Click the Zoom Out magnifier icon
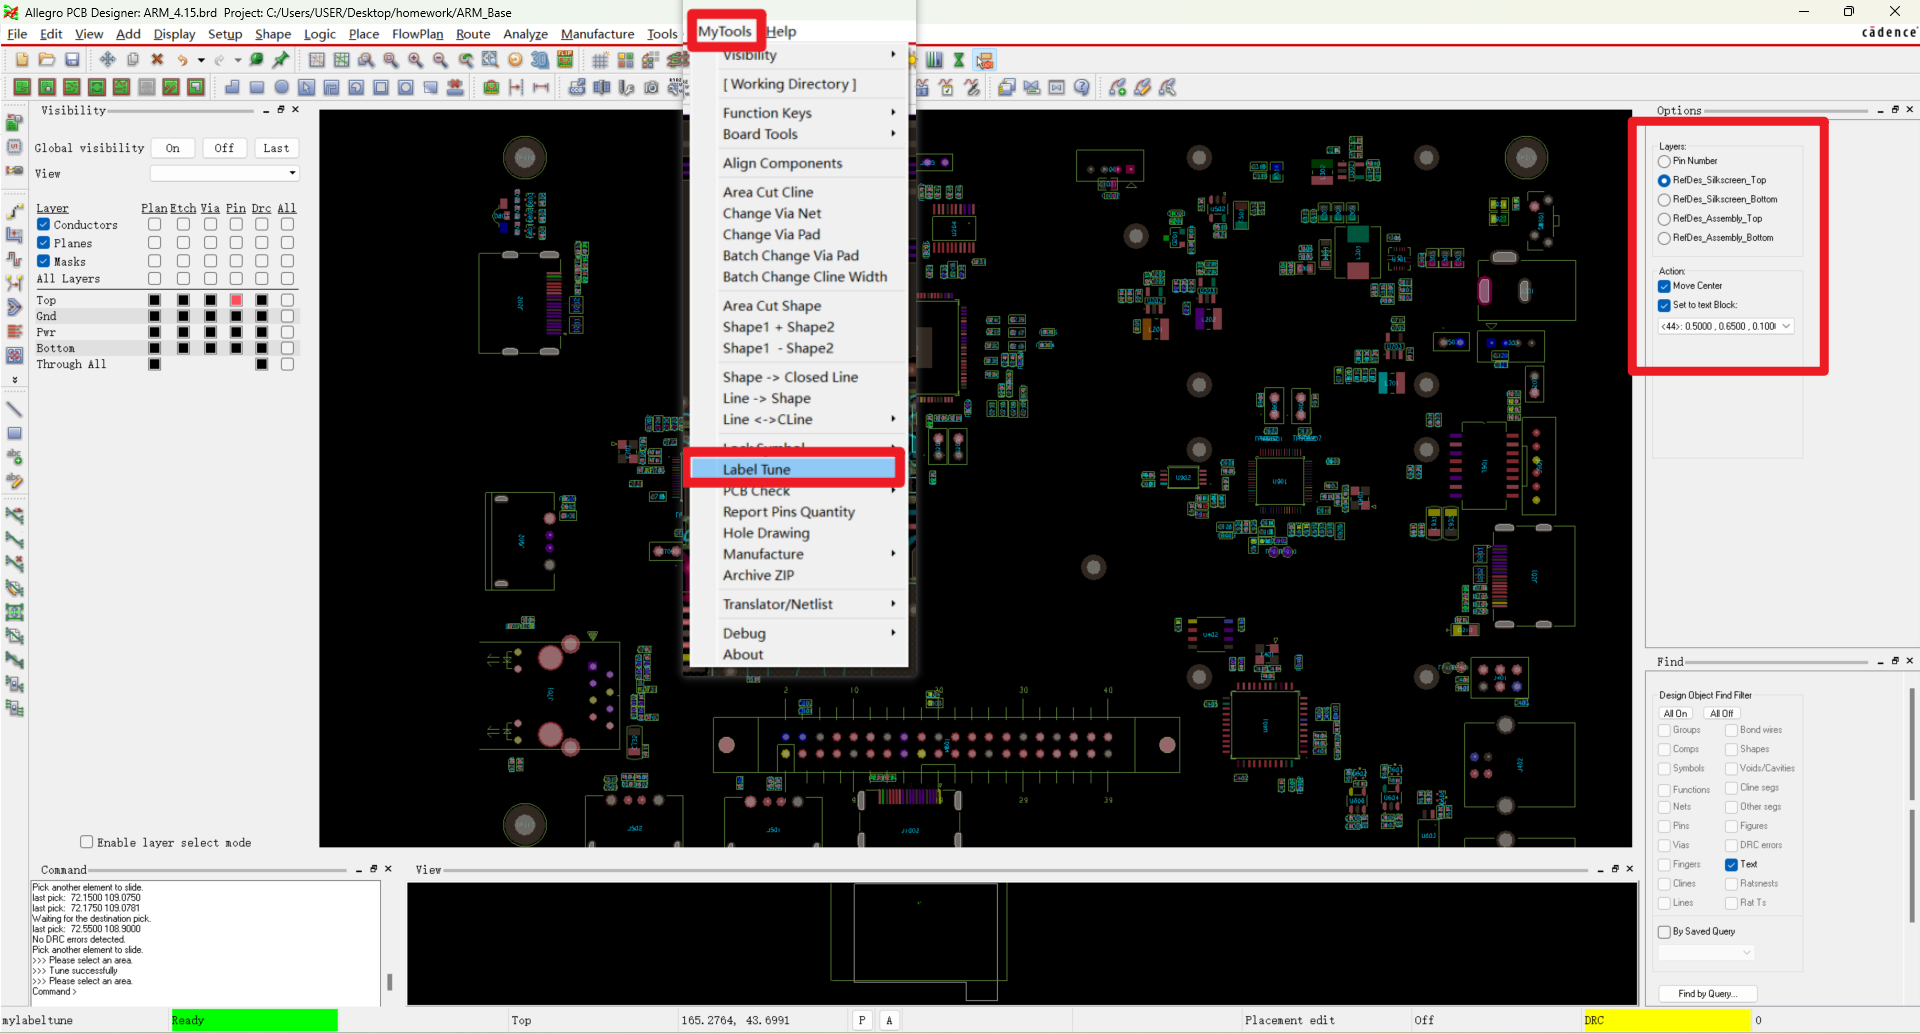 point(440,60)
